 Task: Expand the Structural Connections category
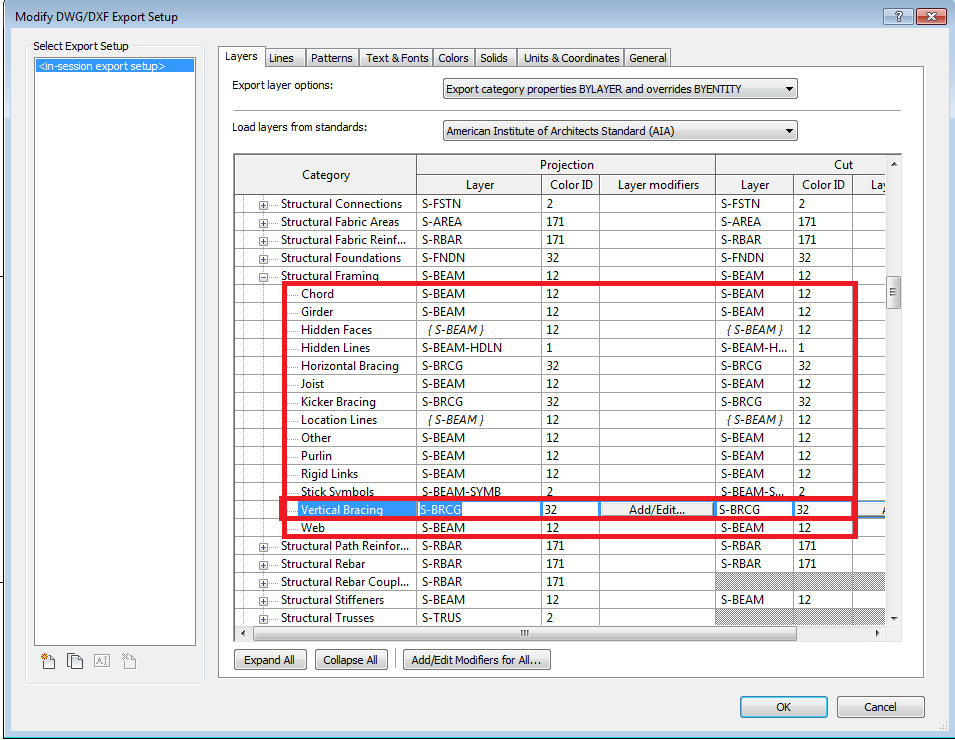tap(263, 205)
